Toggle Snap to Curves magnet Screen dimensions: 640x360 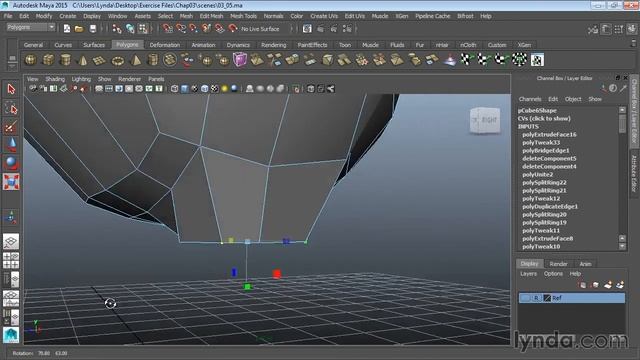click(180, 29)
